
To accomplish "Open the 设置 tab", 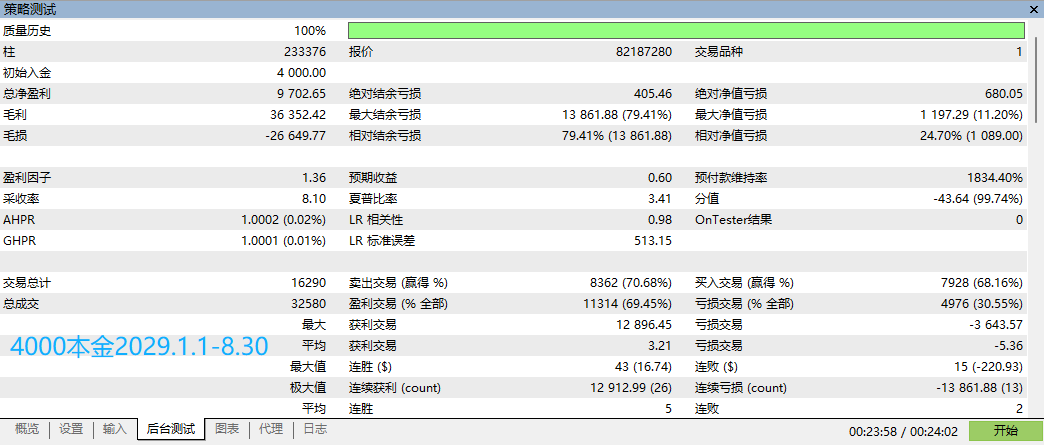I will point(71,429).
